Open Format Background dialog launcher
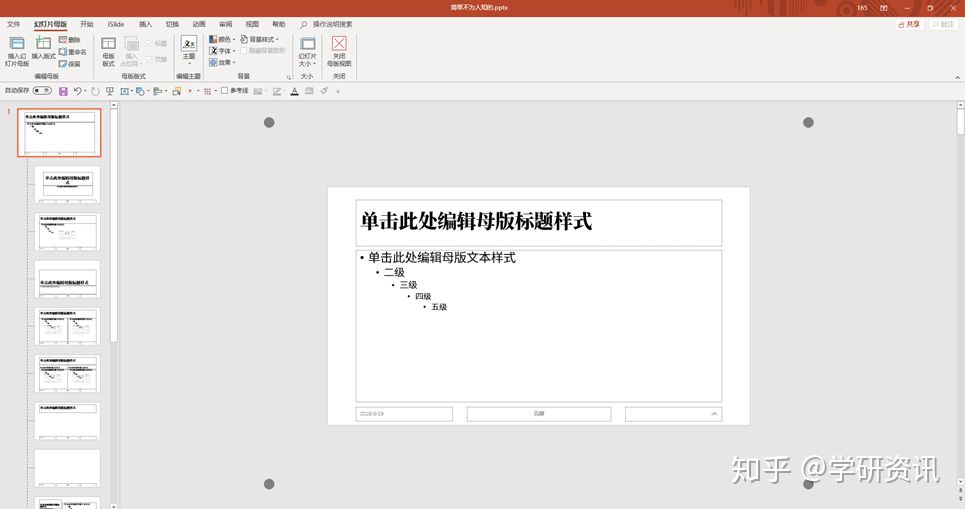The image size is (965, 509). tap(288, 77)
